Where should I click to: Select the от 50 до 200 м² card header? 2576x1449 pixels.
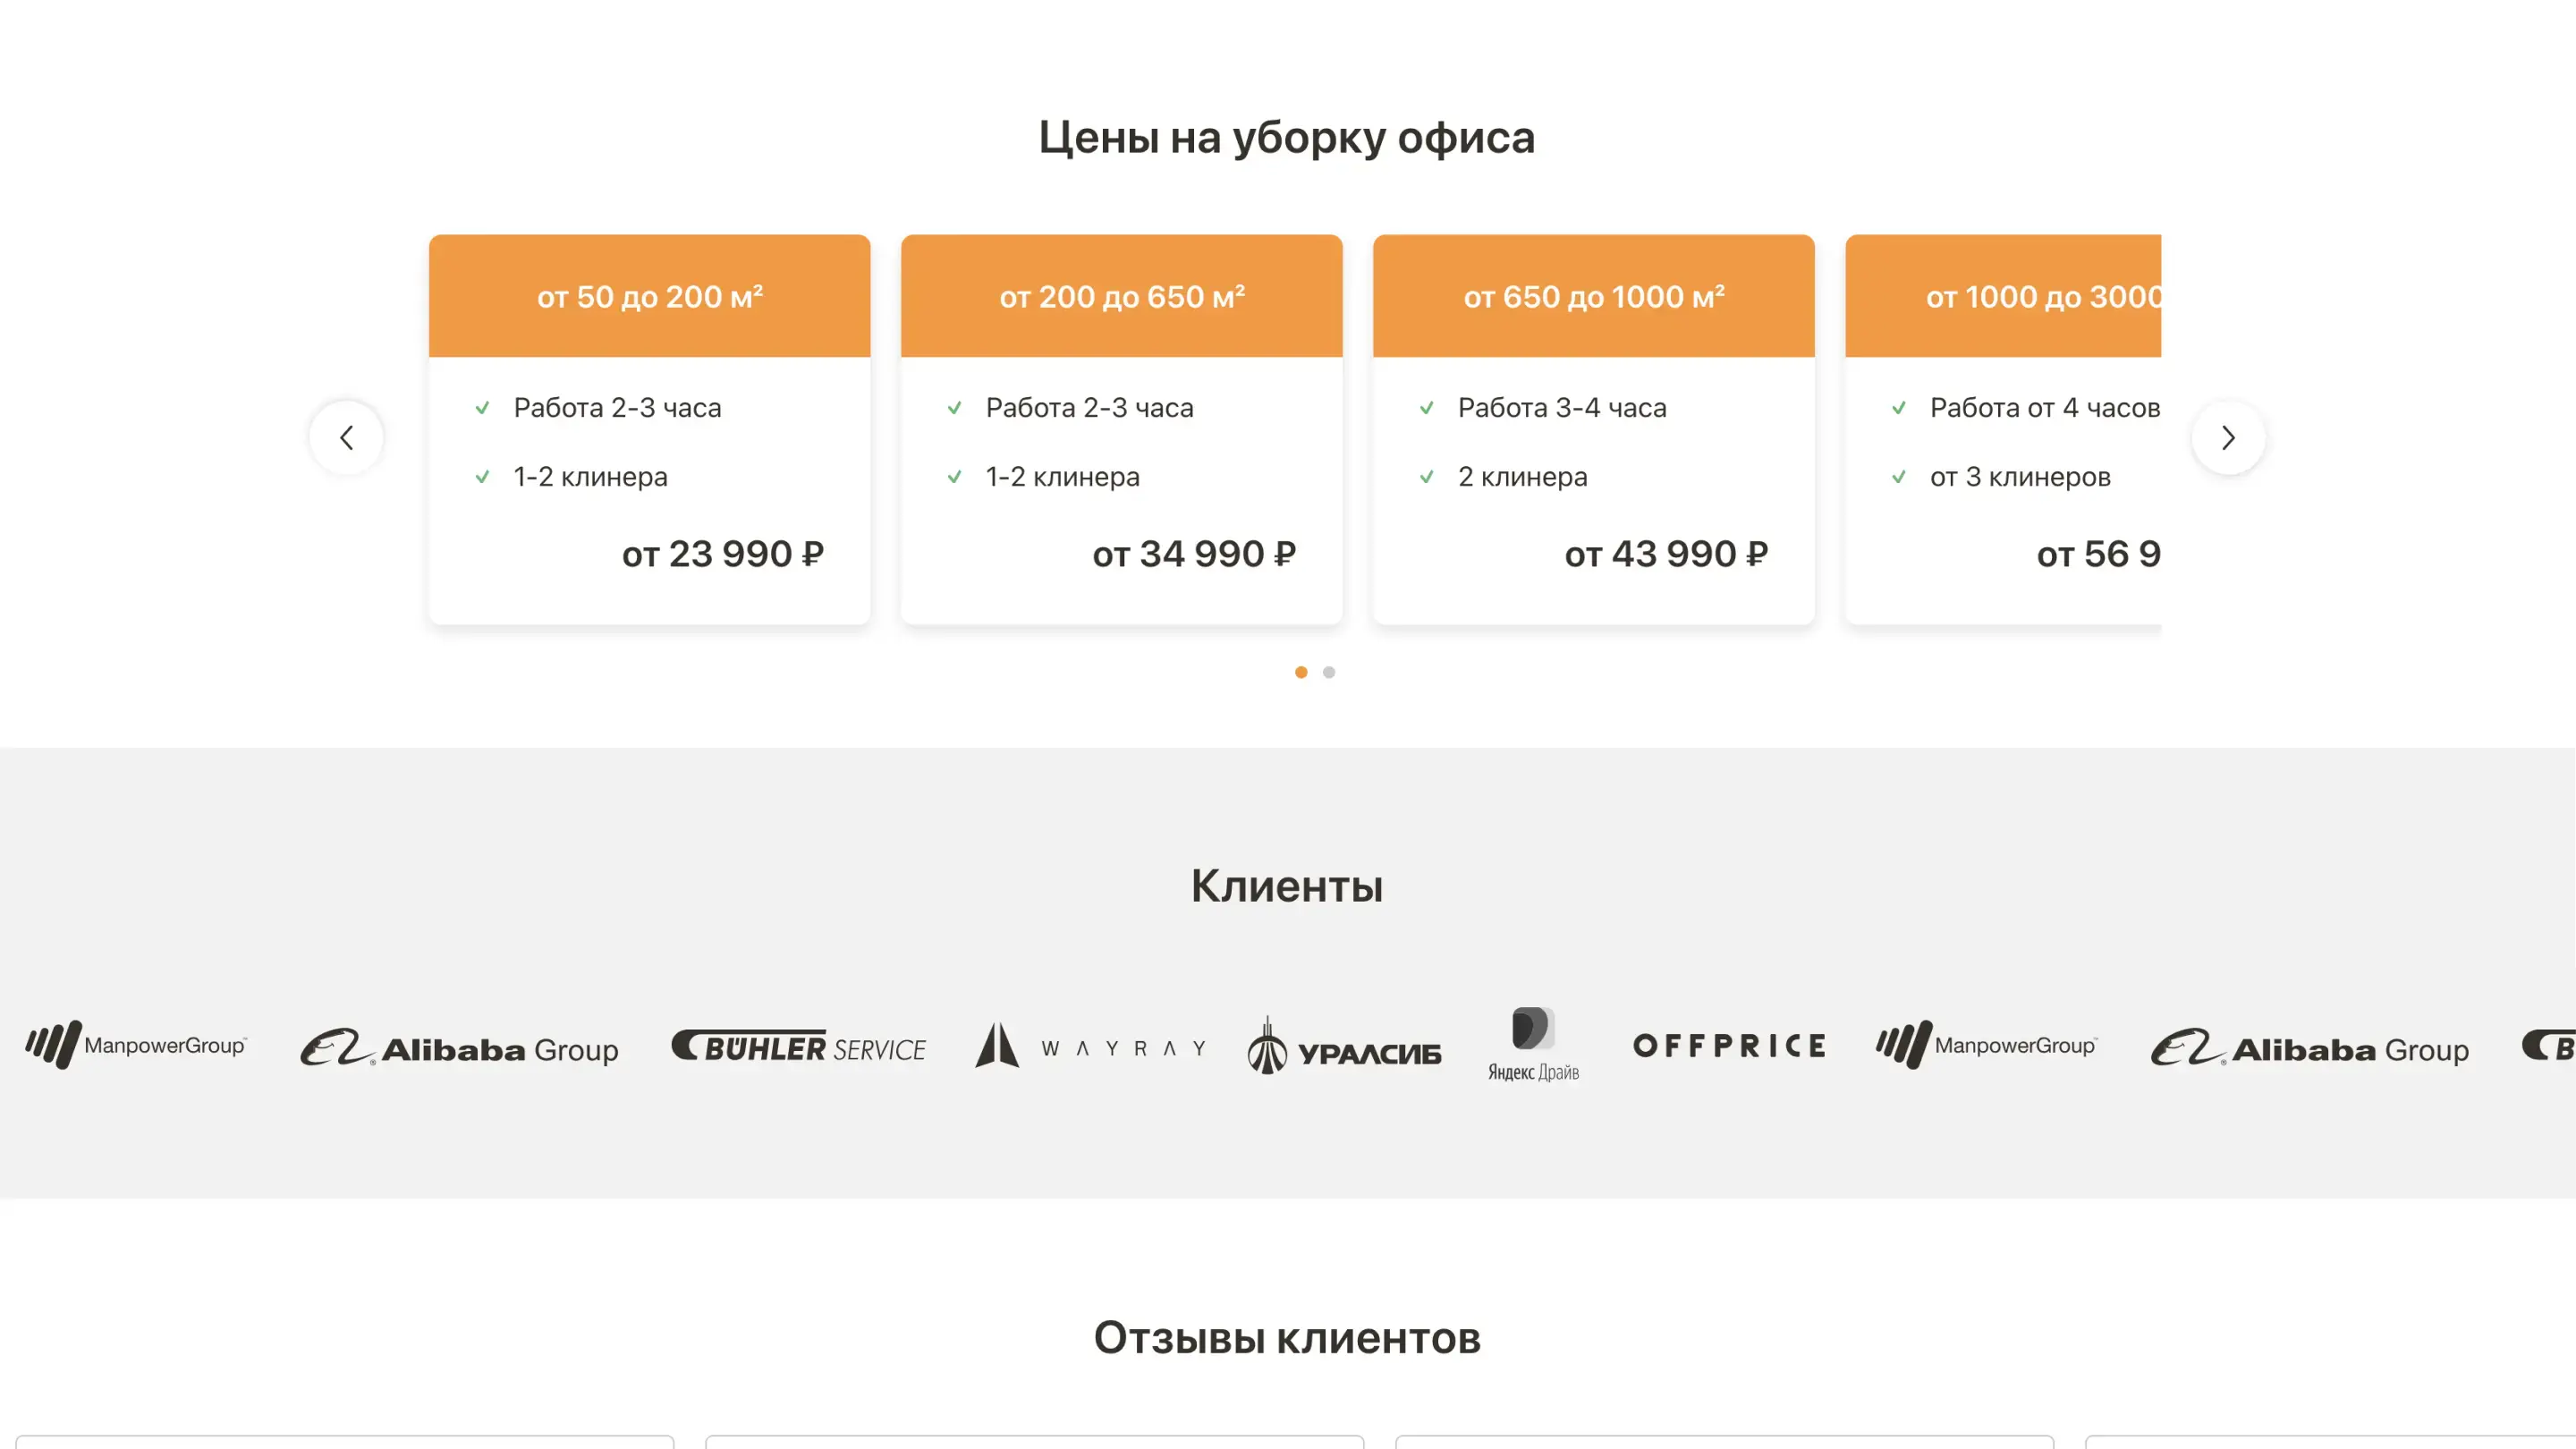click(x=649, y=296)
